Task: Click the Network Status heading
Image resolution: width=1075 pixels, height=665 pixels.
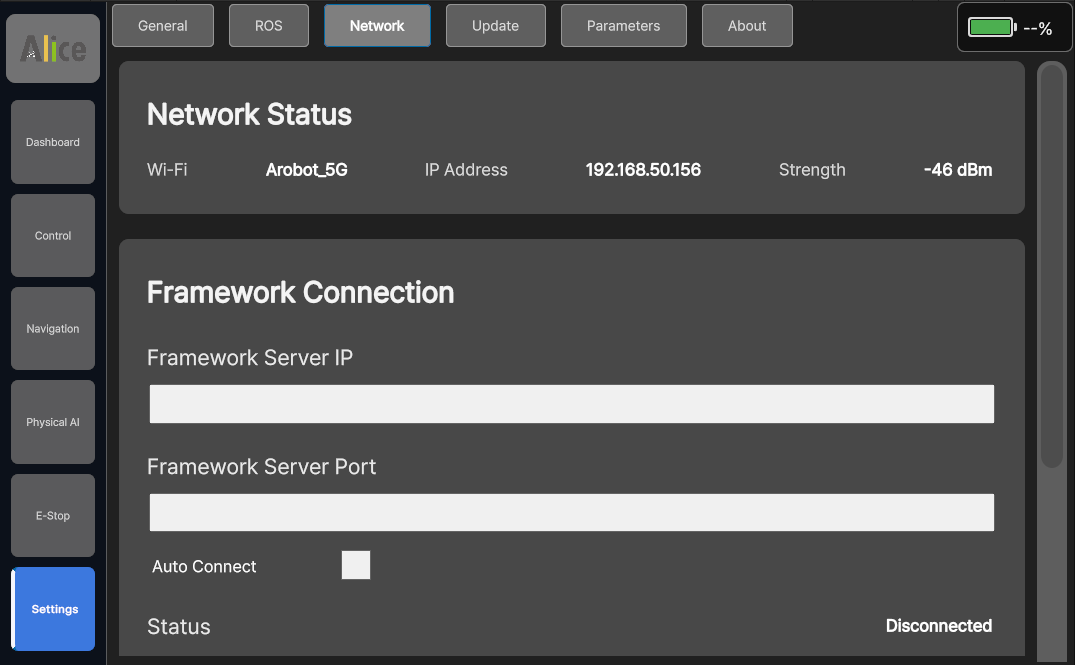Action: 250,114
